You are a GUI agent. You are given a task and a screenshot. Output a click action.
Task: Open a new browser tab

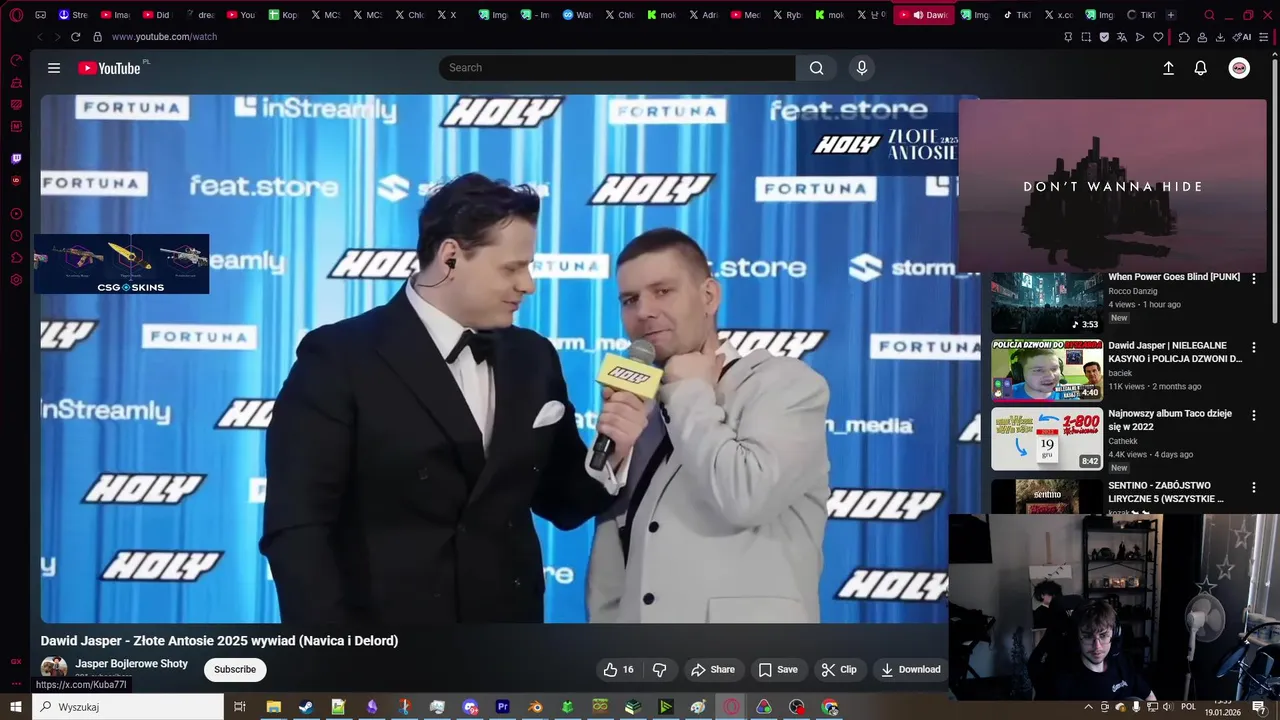point(1171,15)
